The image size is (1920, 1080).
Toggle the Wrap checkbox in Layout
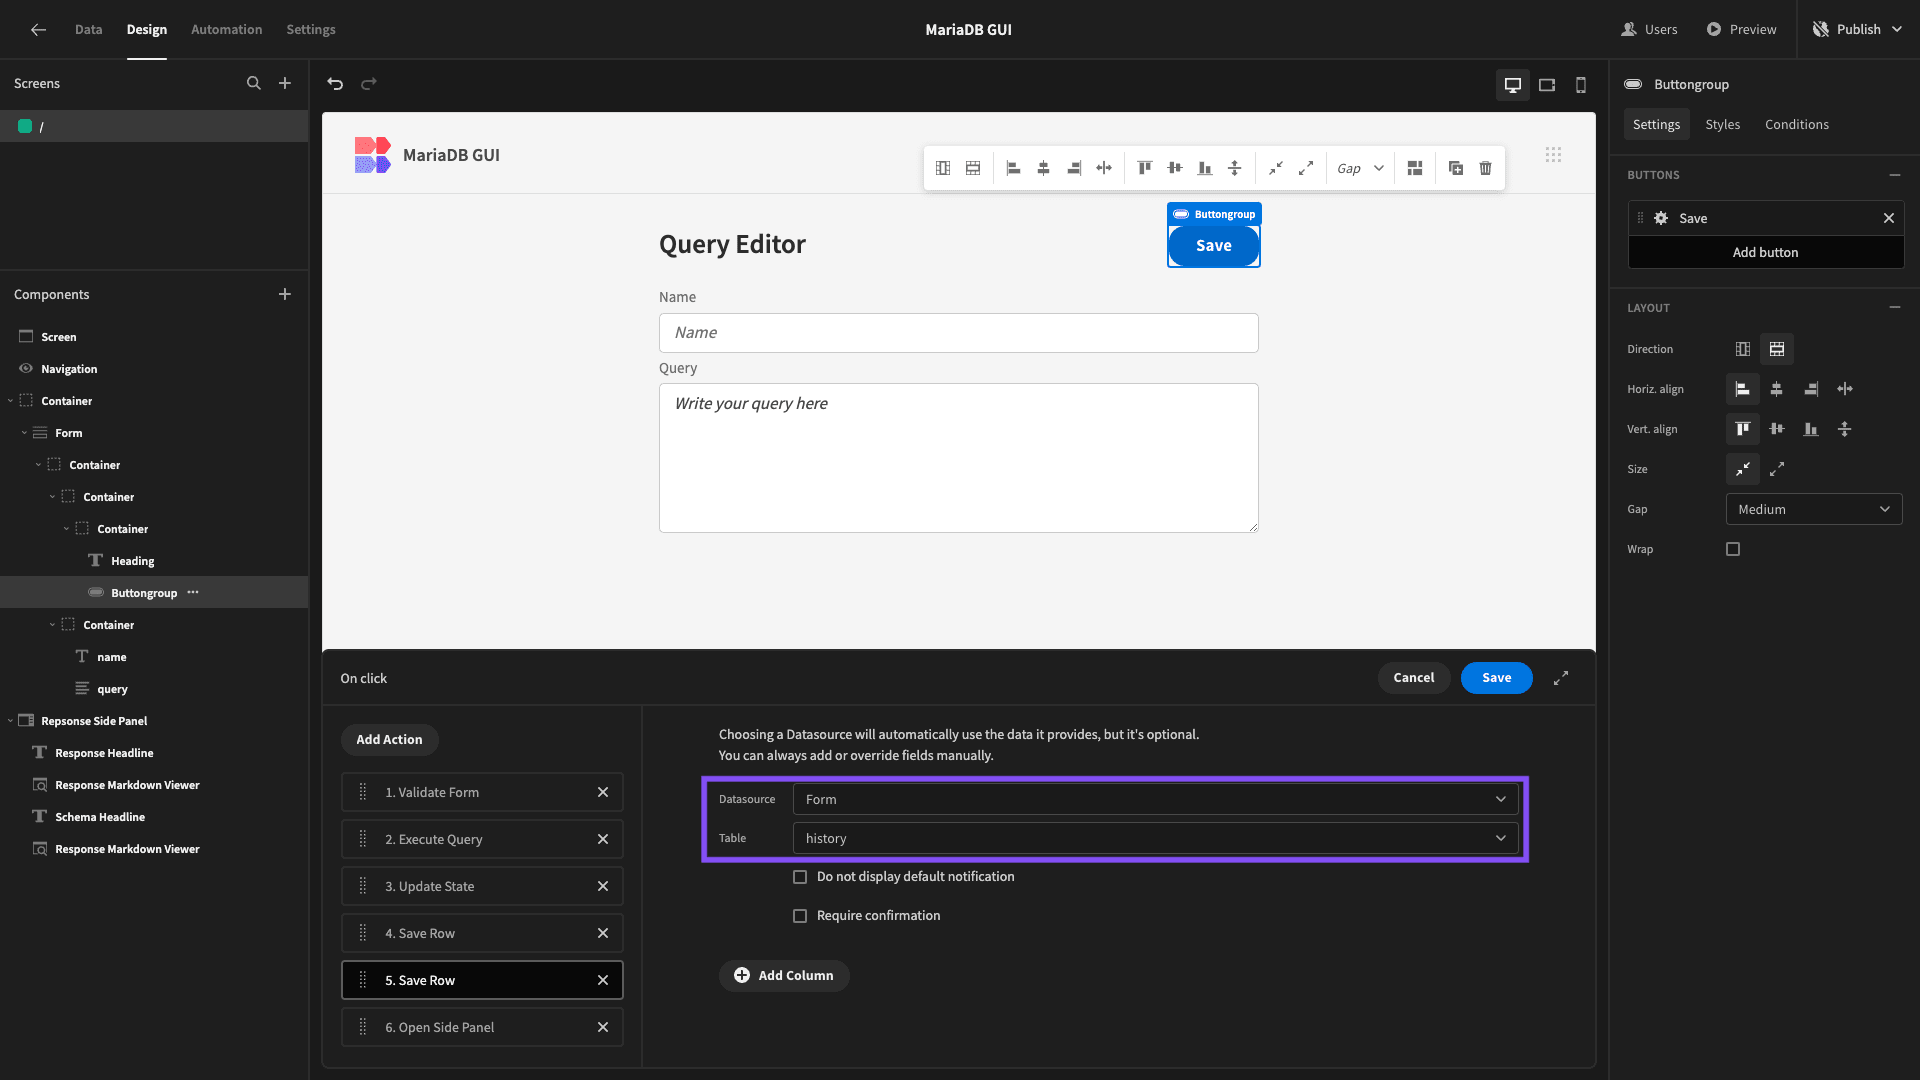pos(1733,549)
